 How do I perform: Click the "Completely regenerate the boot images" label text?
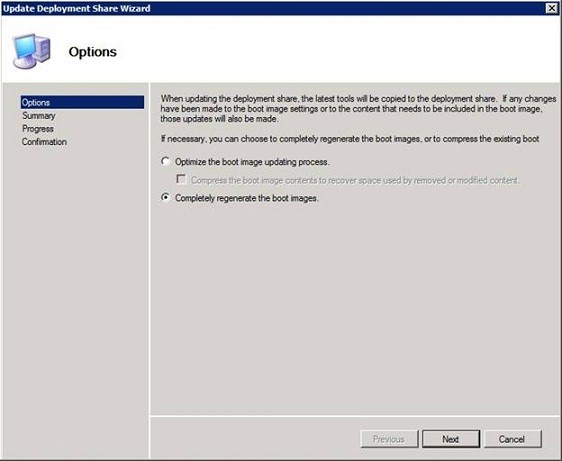pos(247,198)
